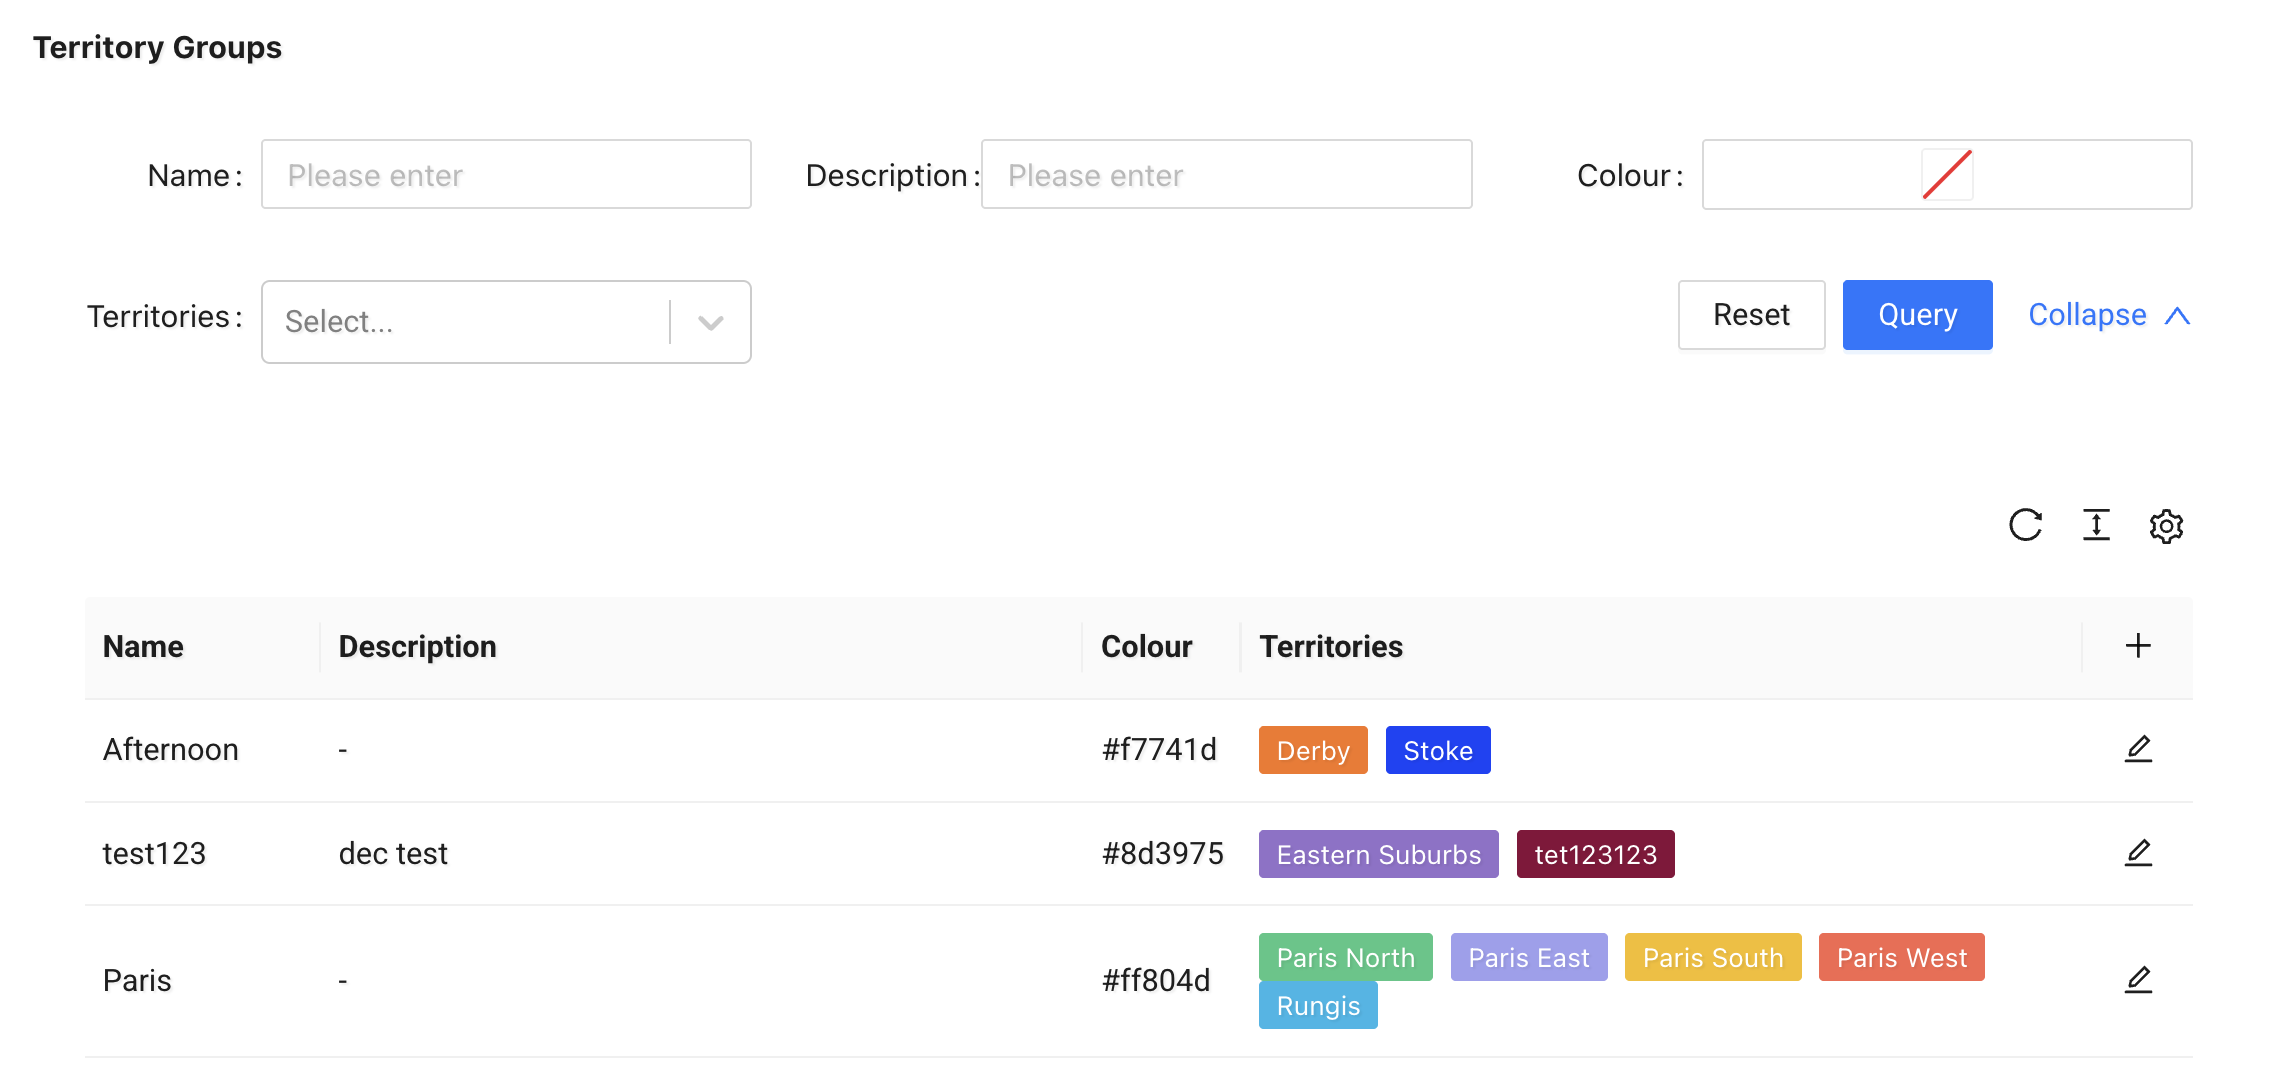
Task: Expand the Territories dropdown arrow
Action: 710,321
